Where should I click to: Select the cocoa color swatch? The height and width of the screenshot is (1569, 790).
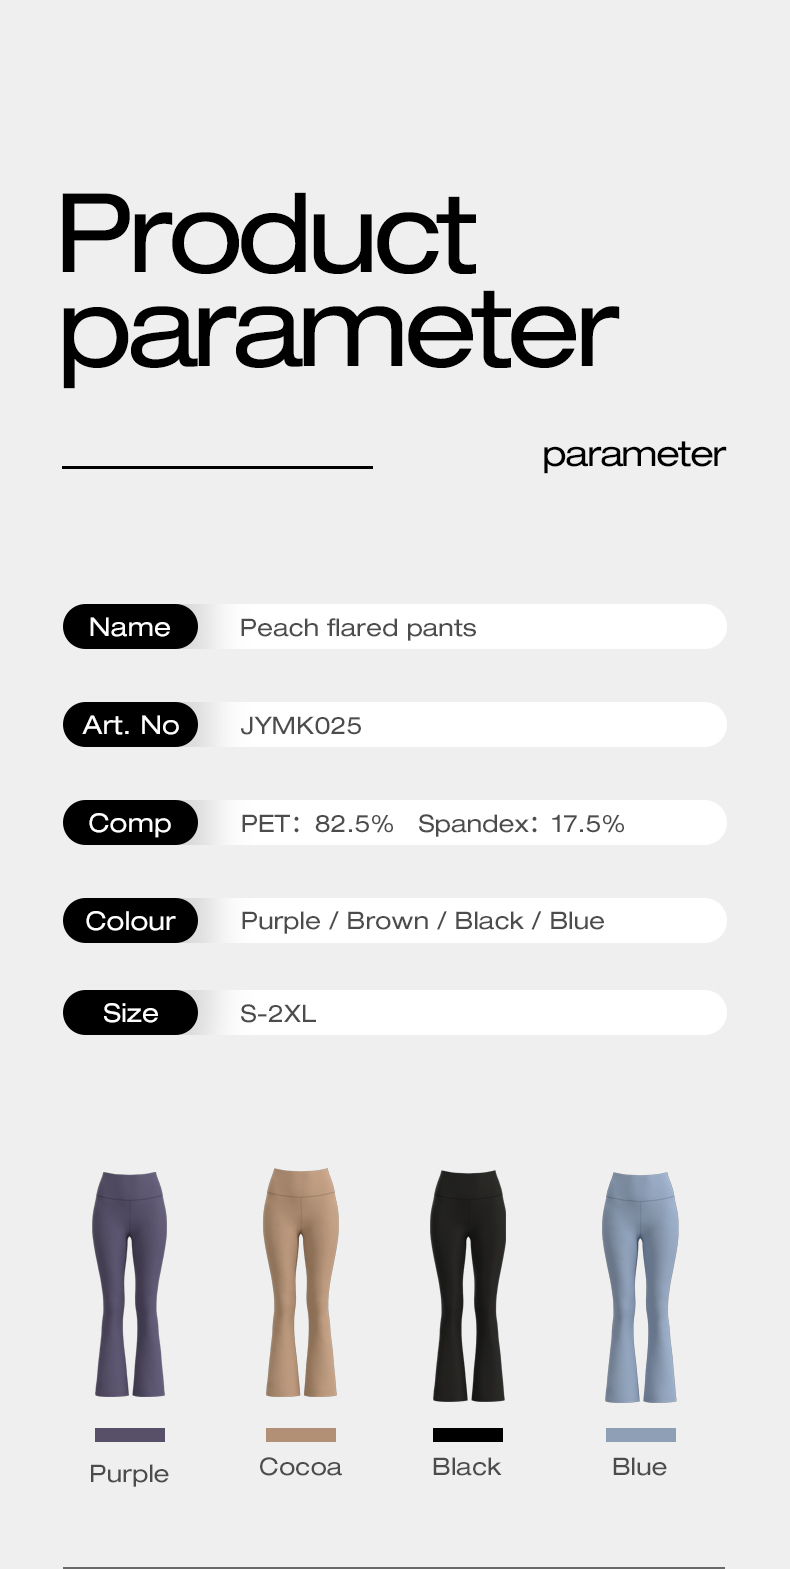pyautogui.click(x=301, y=1435)
